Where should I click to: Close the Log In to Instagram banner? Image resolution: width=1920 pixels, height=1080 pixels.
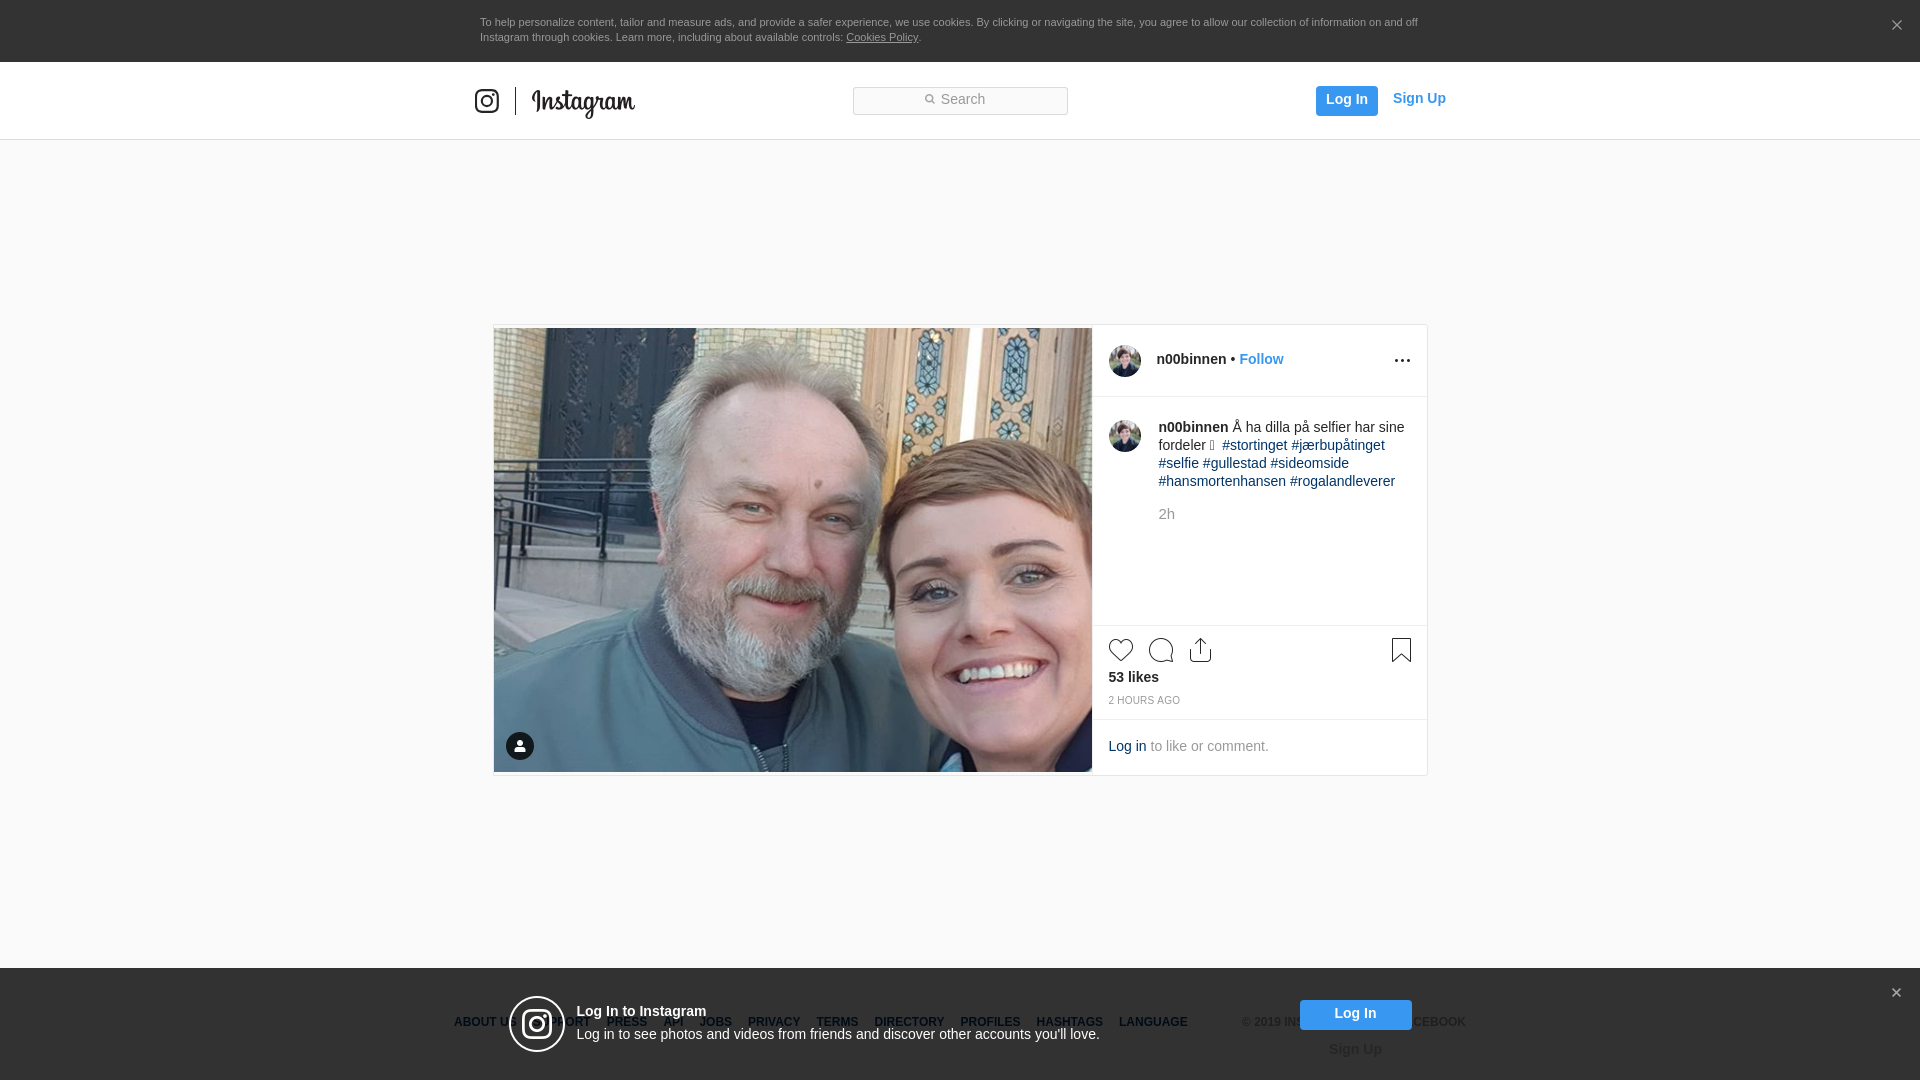point(1896,993)
